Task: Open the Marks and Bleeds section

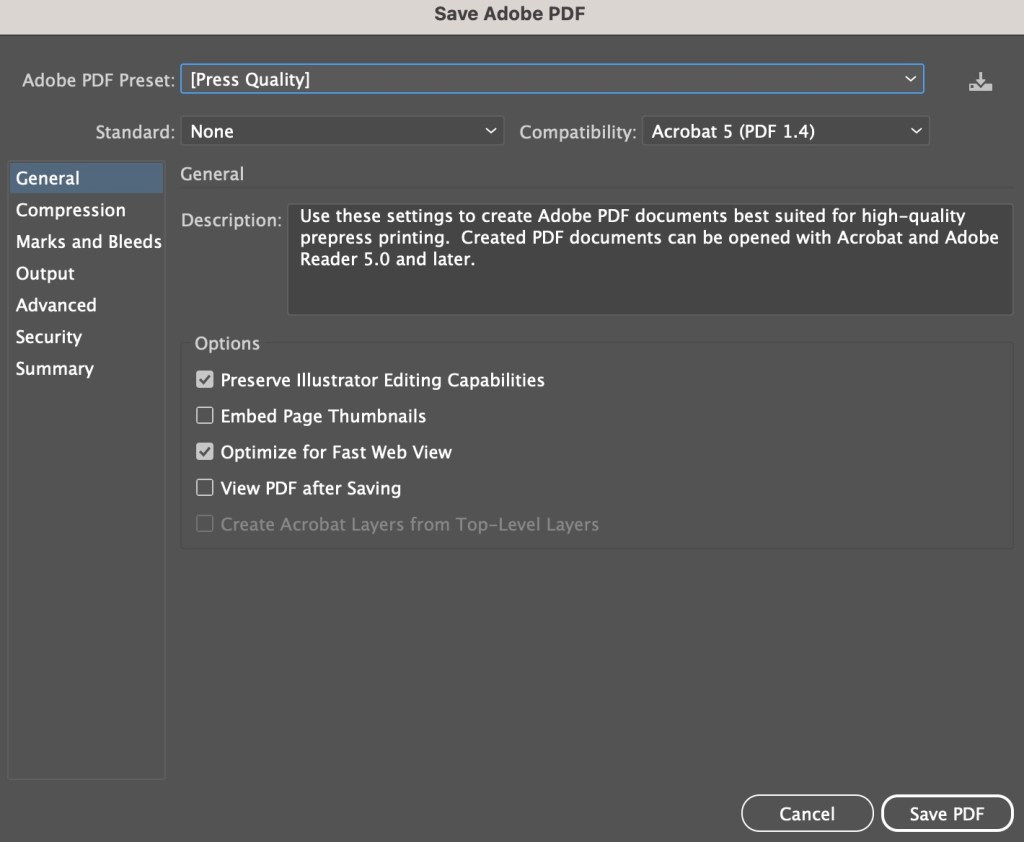Action: [x=88, y=242]
